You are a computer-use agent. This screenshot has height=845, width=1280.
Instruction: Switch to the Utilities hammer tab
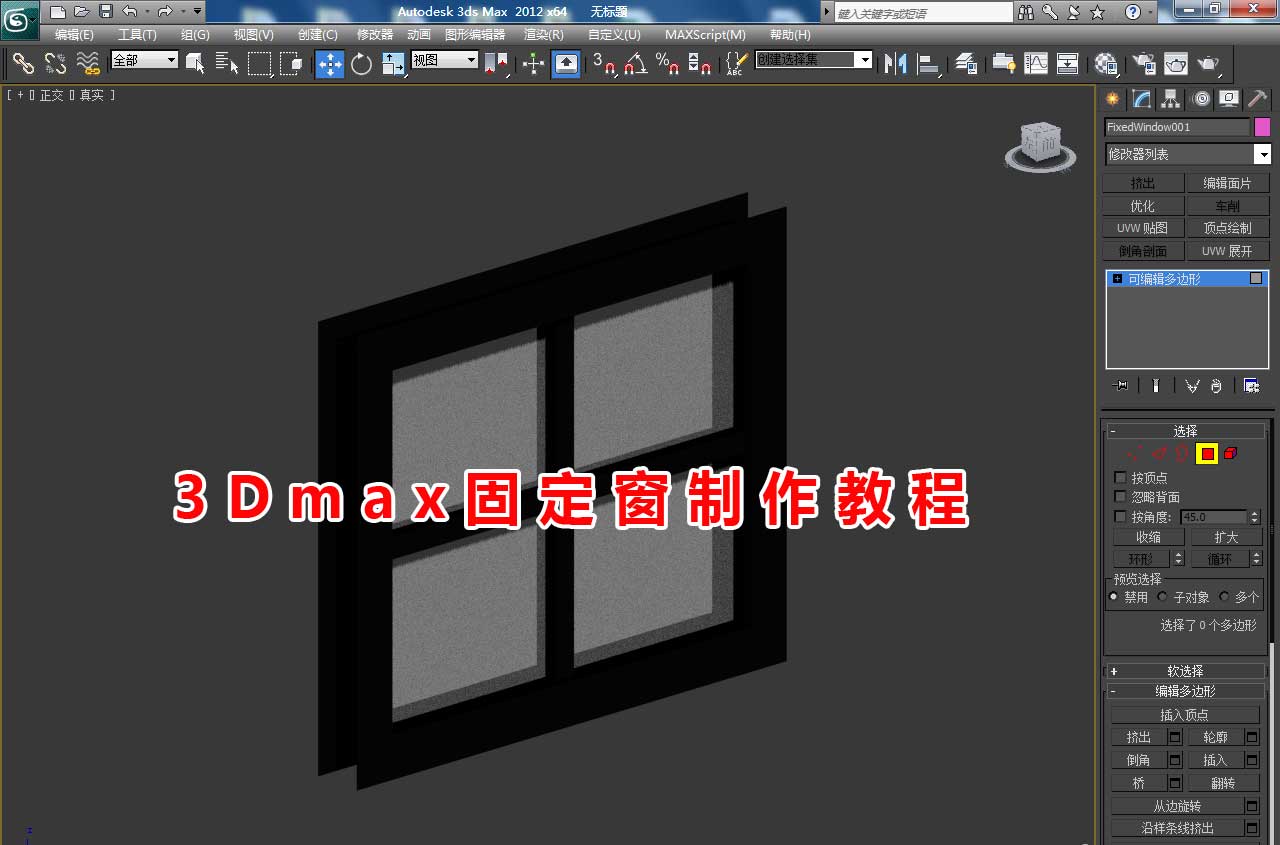[x=1258, y=98]
